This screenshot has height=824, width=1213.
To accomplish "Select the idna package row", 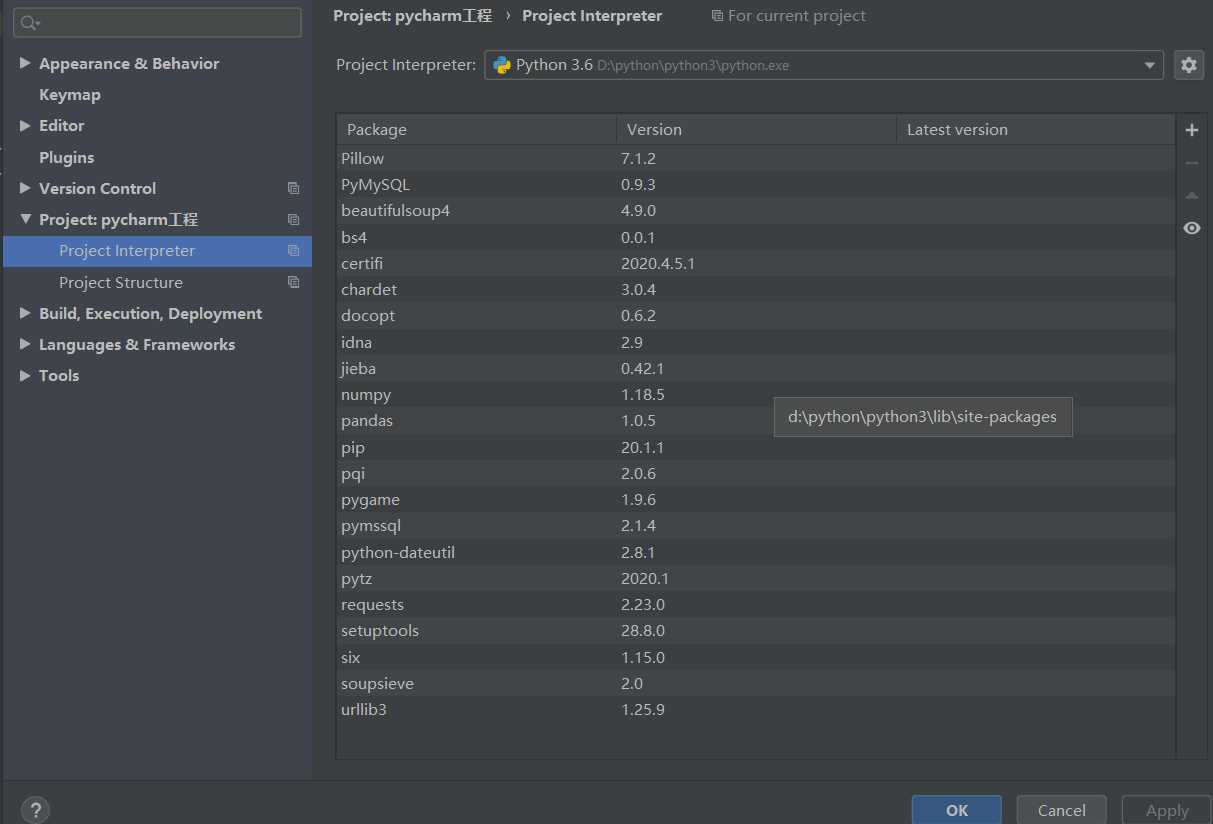I will pos(756,342).
